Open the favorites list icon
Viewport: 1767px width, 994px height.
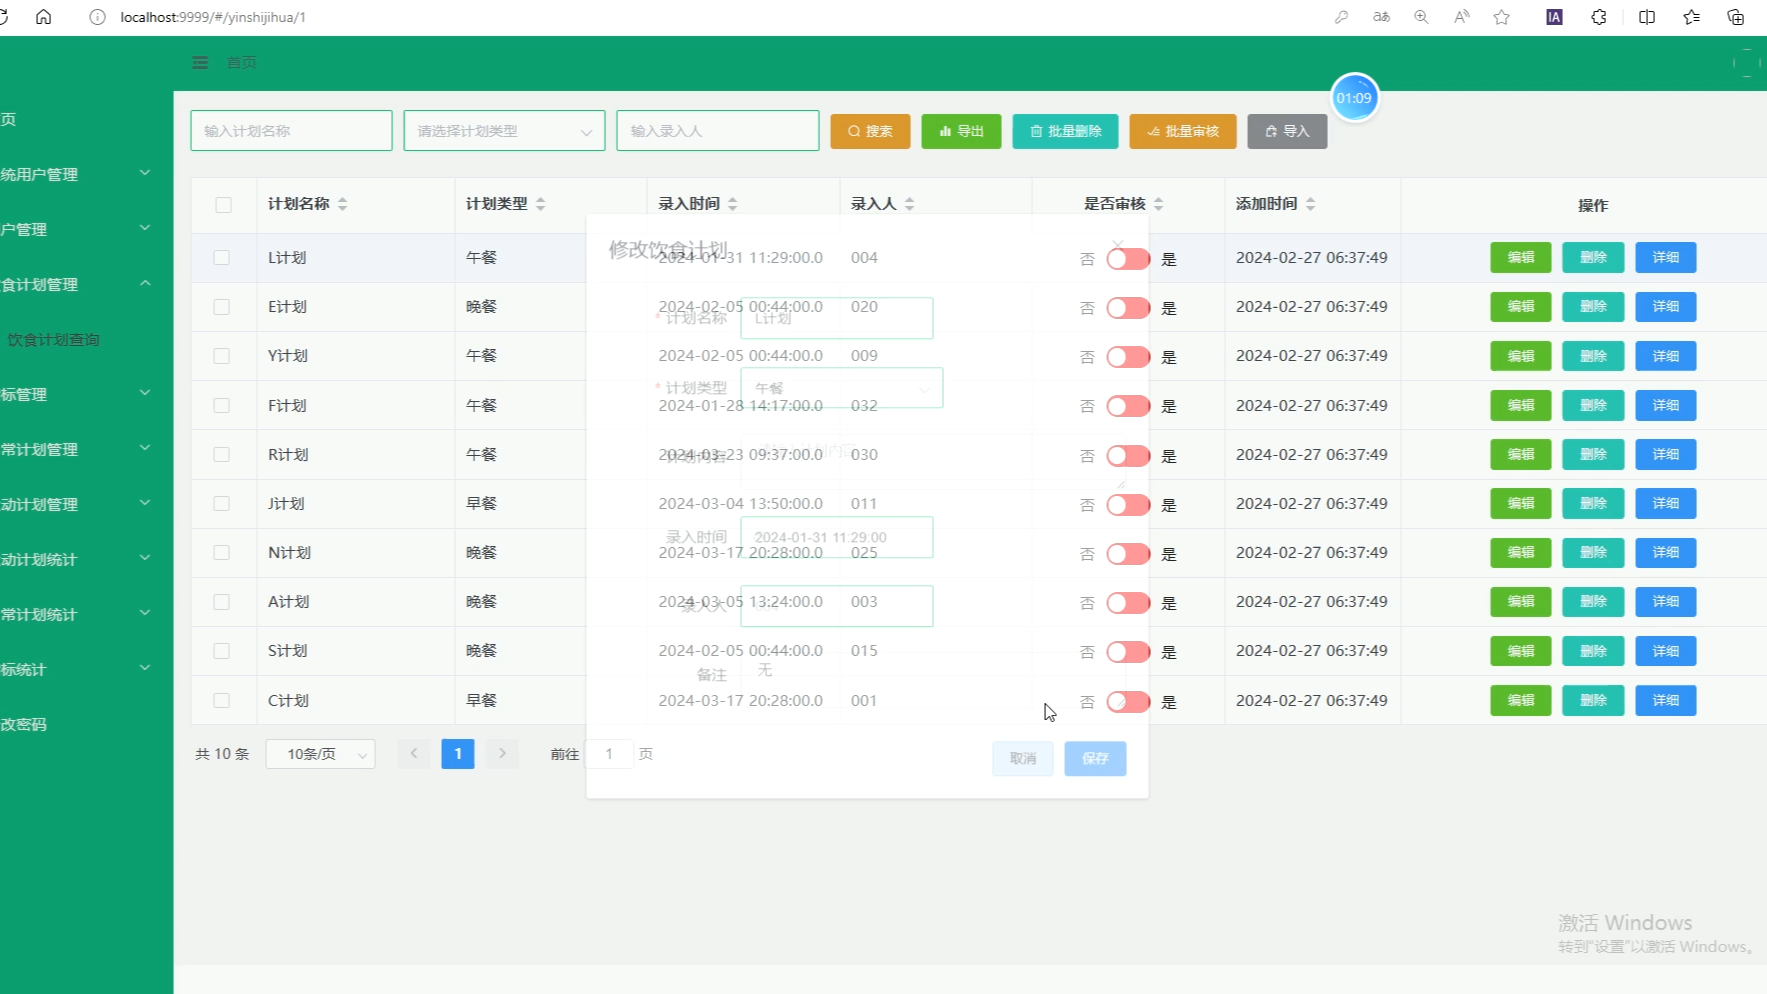coord(1691,17)
